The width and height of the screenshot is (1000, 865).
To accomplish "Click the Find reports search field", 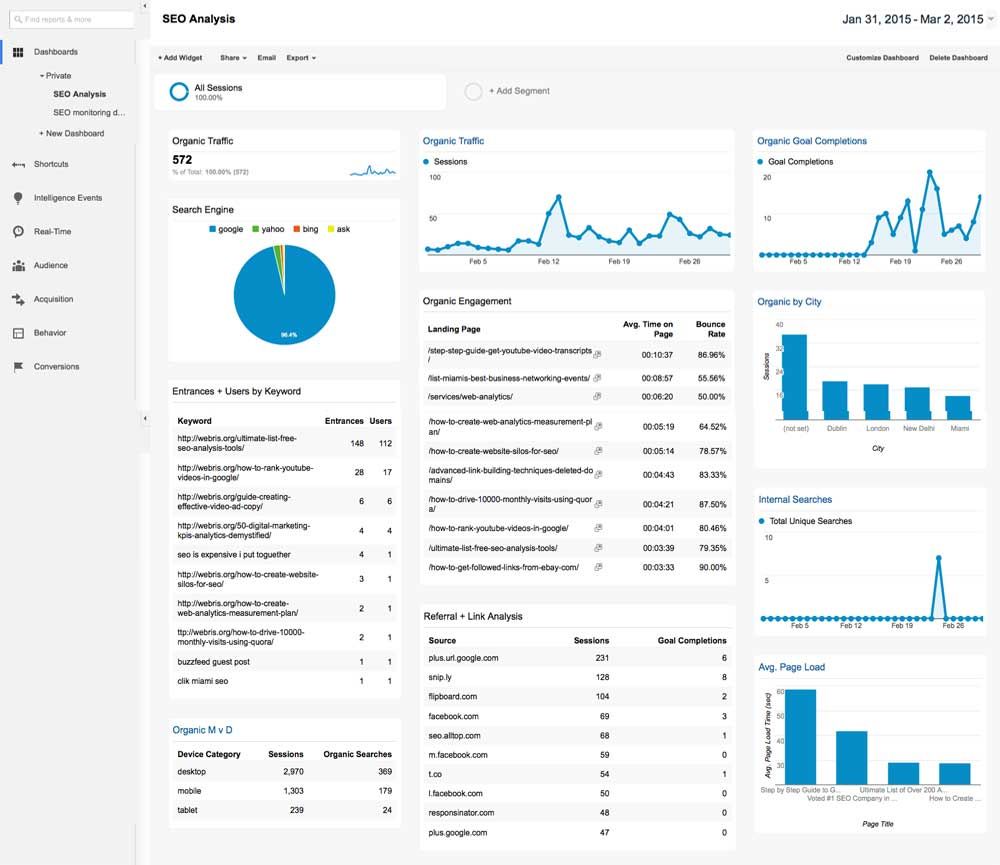I will click(x=72, y=19).
